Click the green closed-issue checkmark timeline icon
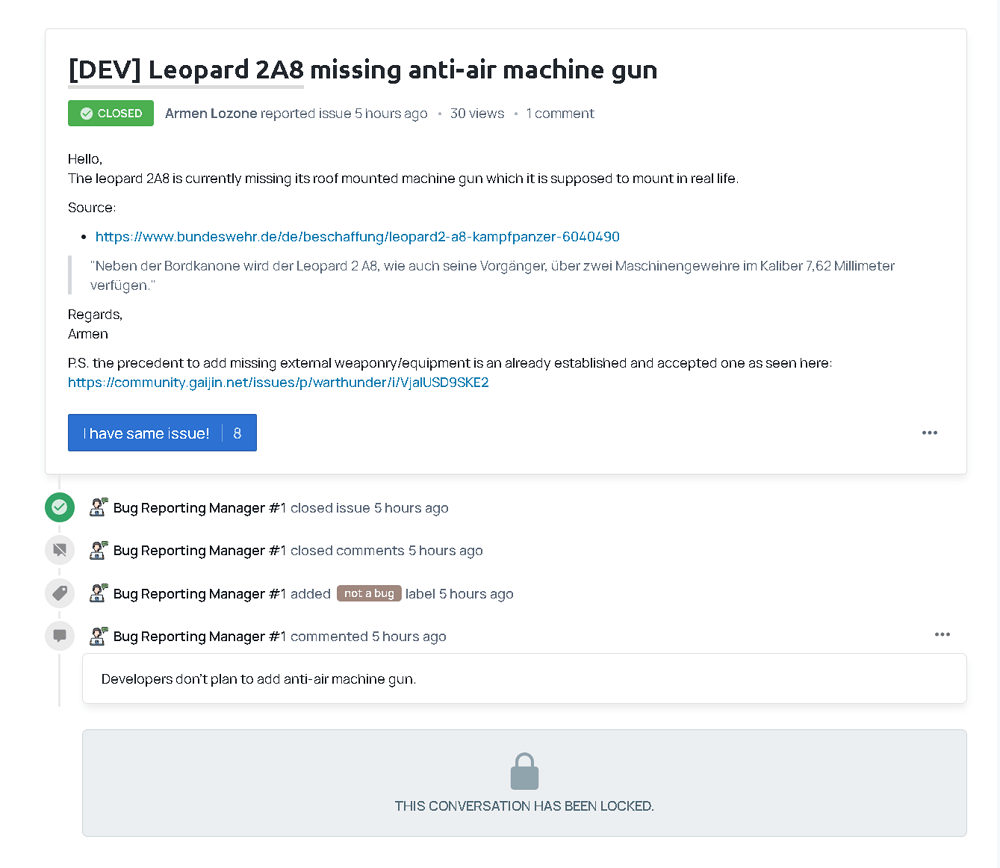 (60, 507)
